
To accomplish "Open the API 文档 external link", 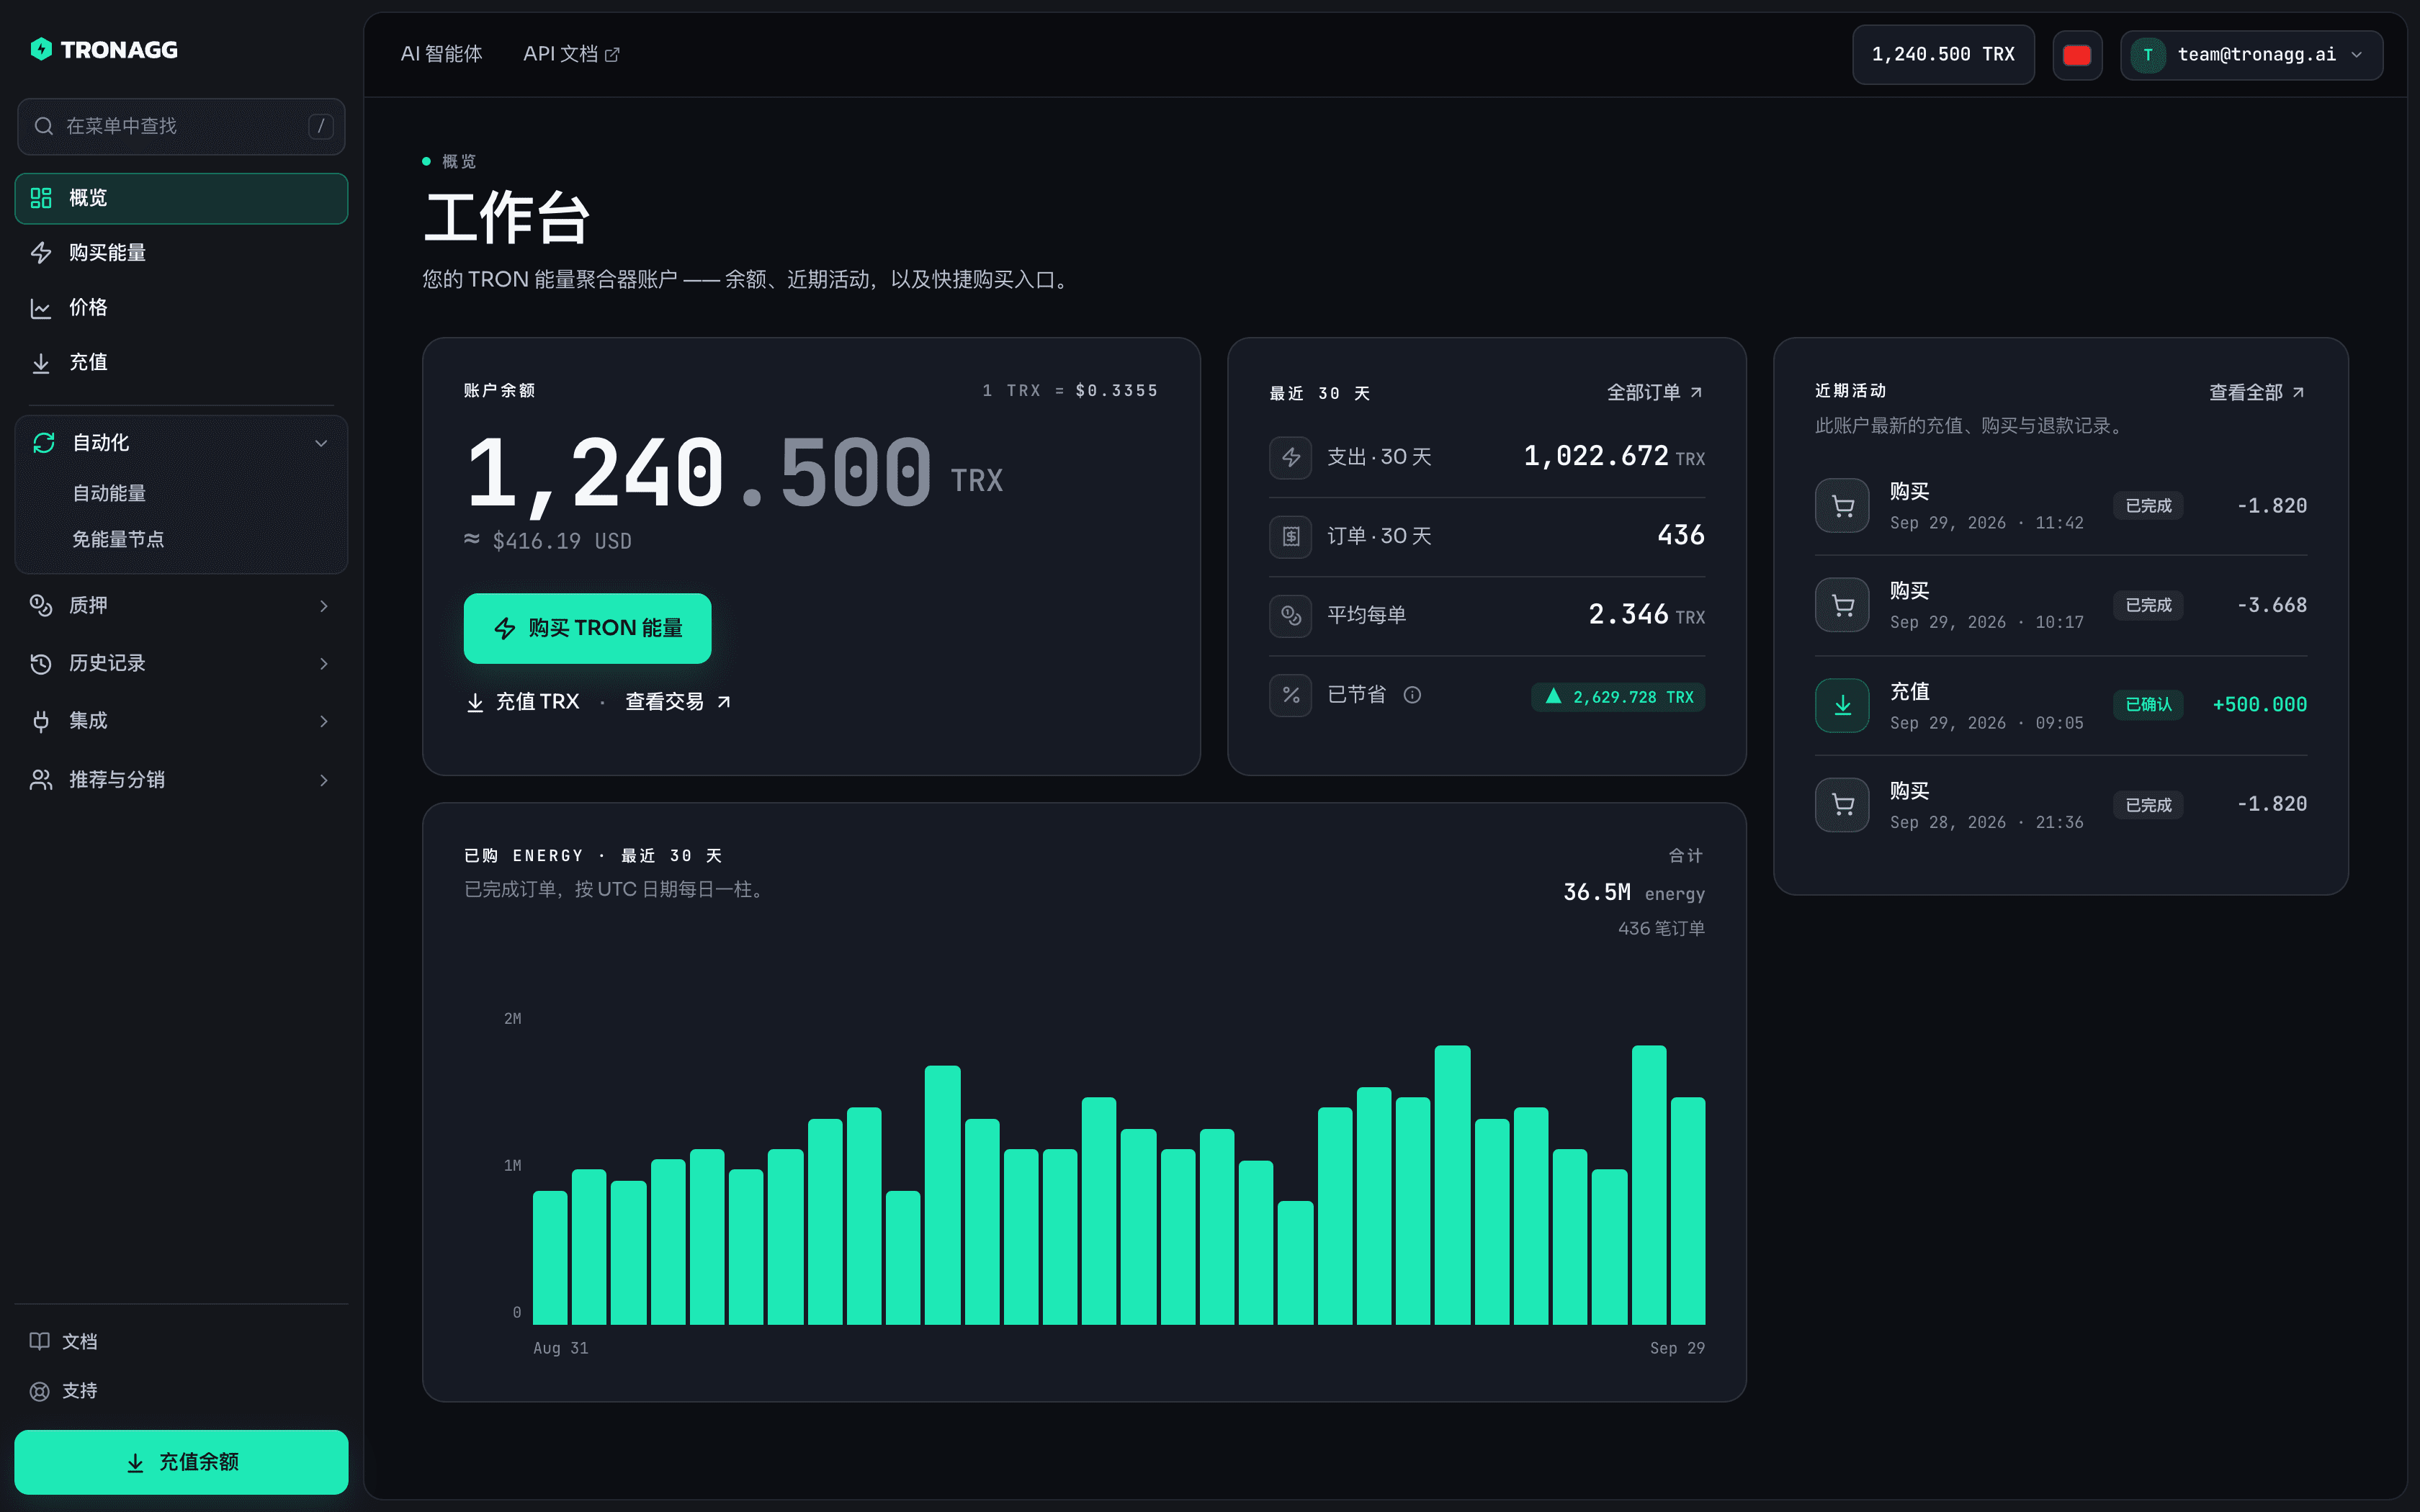I will click(571, 54).
